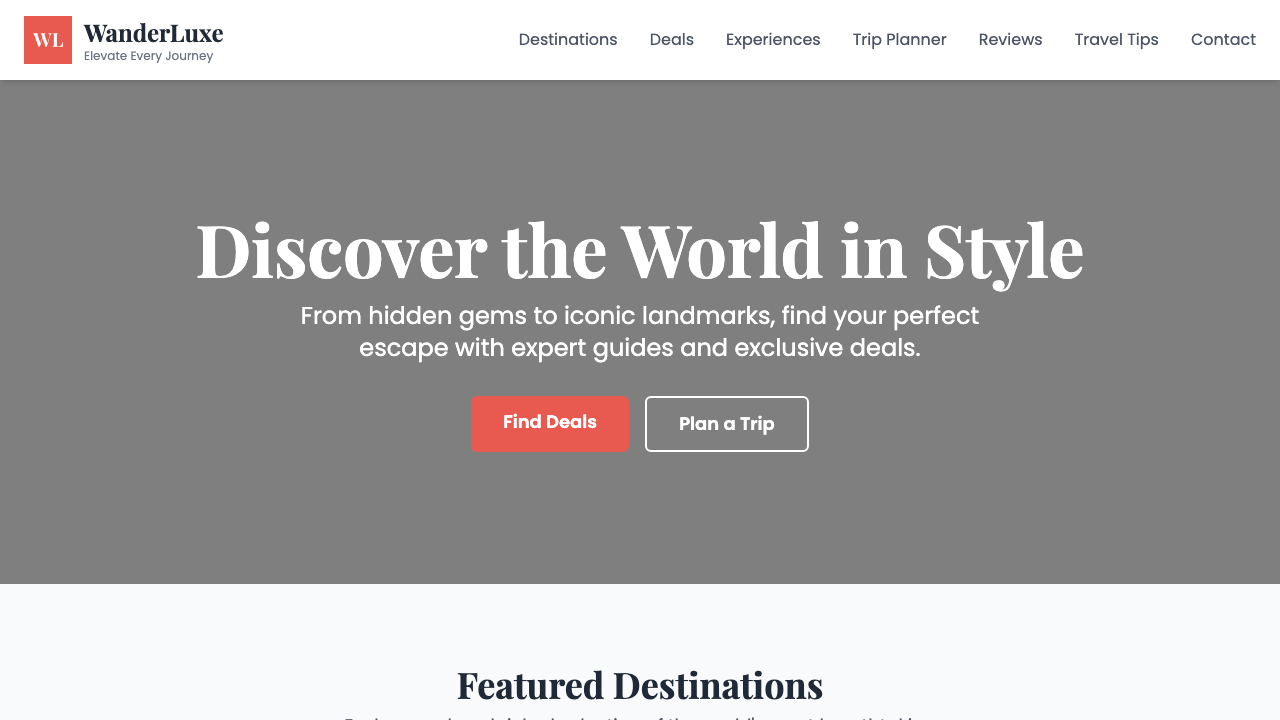Viewport: 1280px width, 720px height.
Task: Click the Find Deals button
Action: point(550,423)
